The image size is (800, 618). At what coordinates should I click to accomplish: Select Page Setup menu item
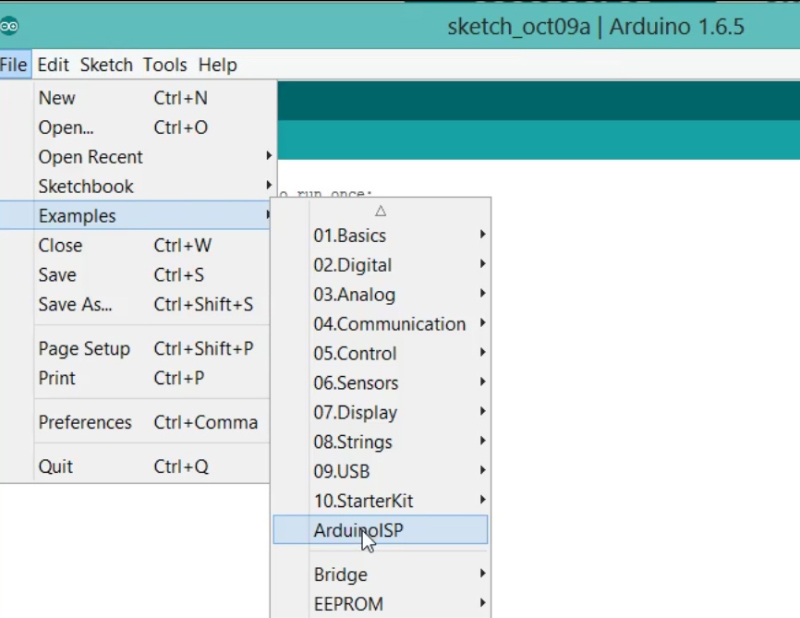(x=84, y=349)
